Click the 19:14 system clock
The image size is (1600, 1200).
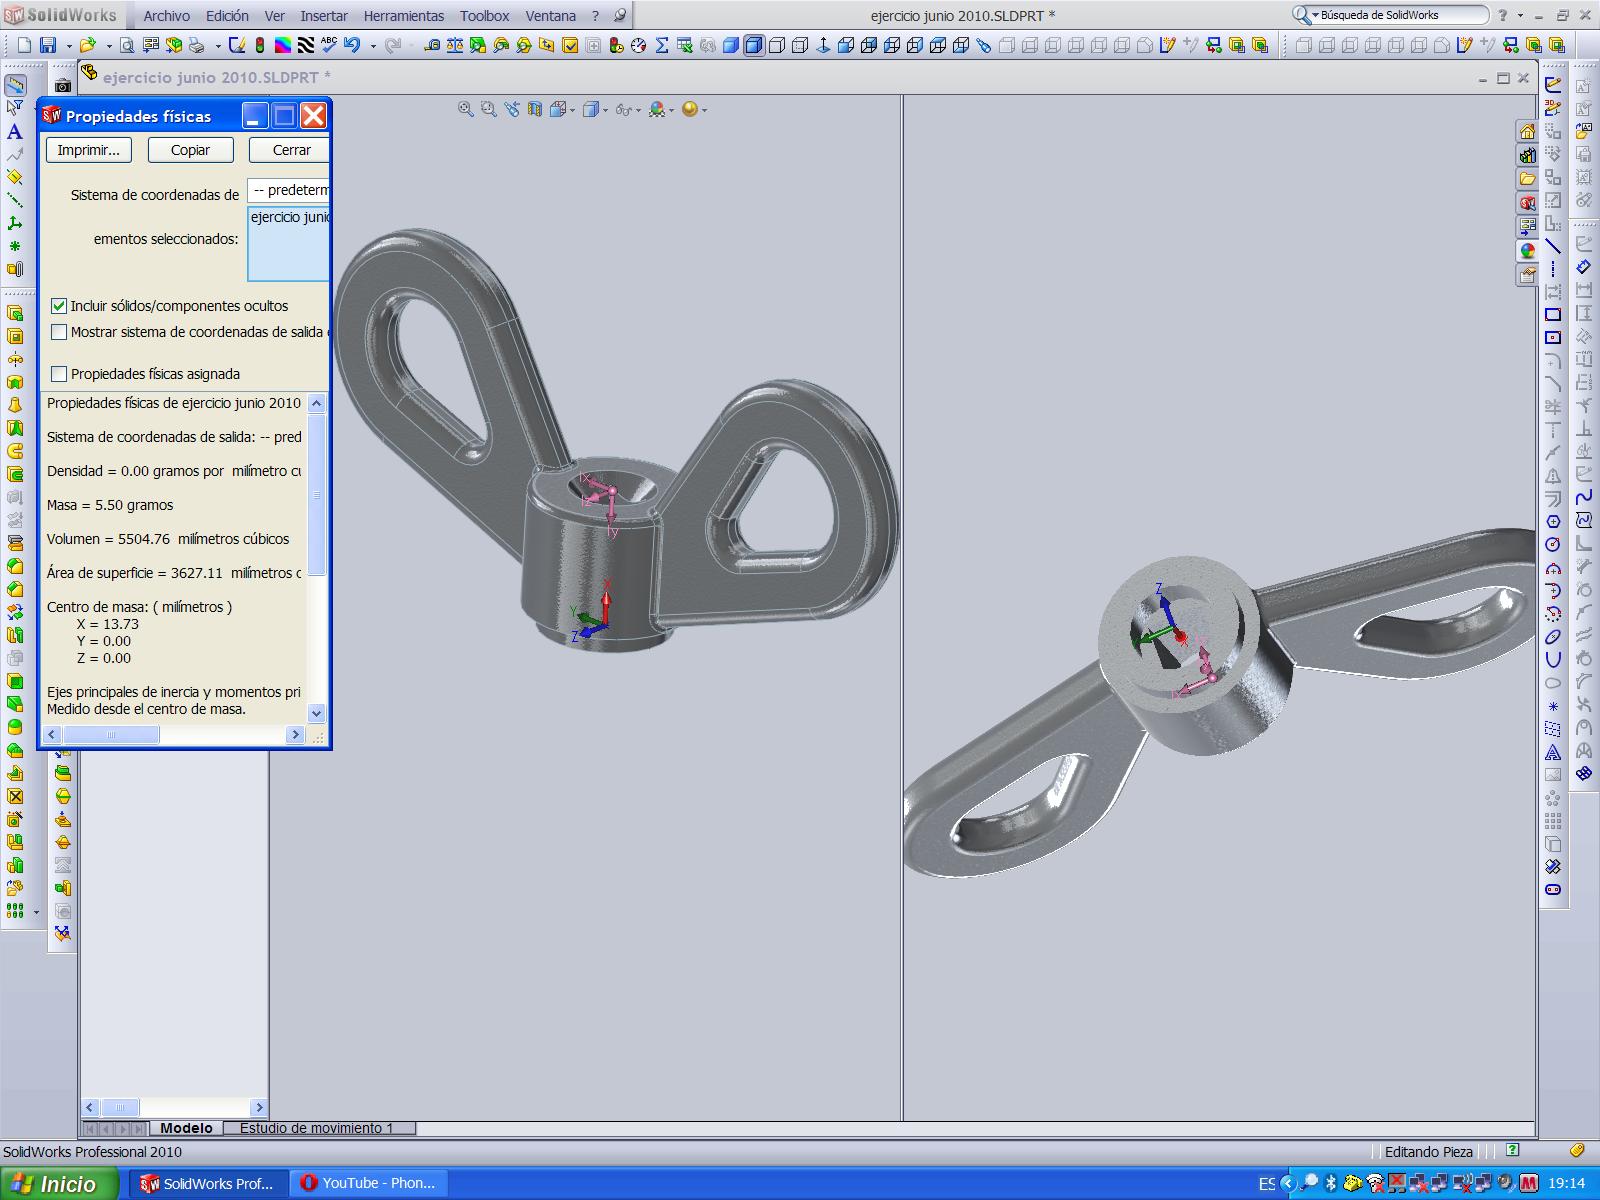tap(1566, 1184)
